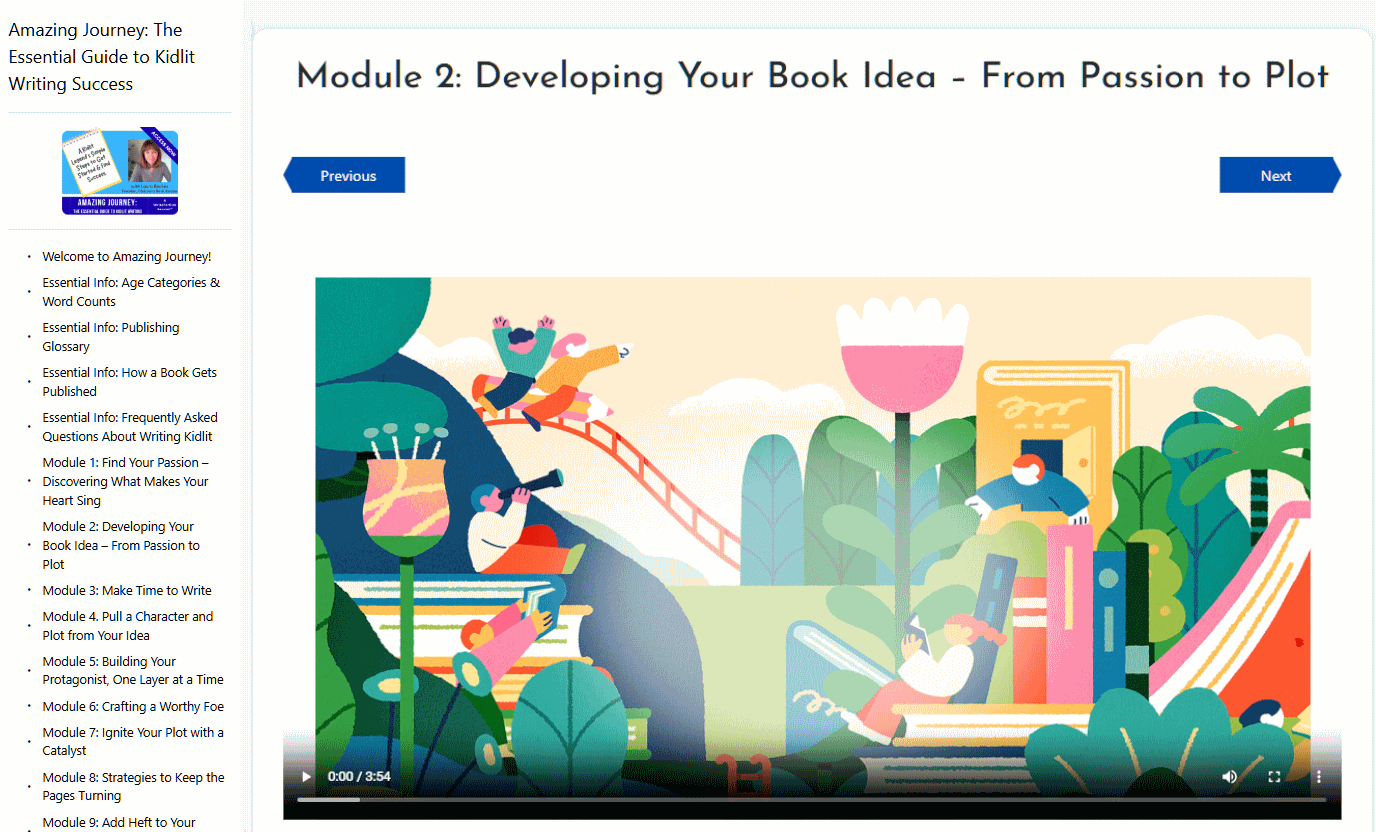Open Essential Info: Age Categories & Word Counts

click(x=131, y=292)
